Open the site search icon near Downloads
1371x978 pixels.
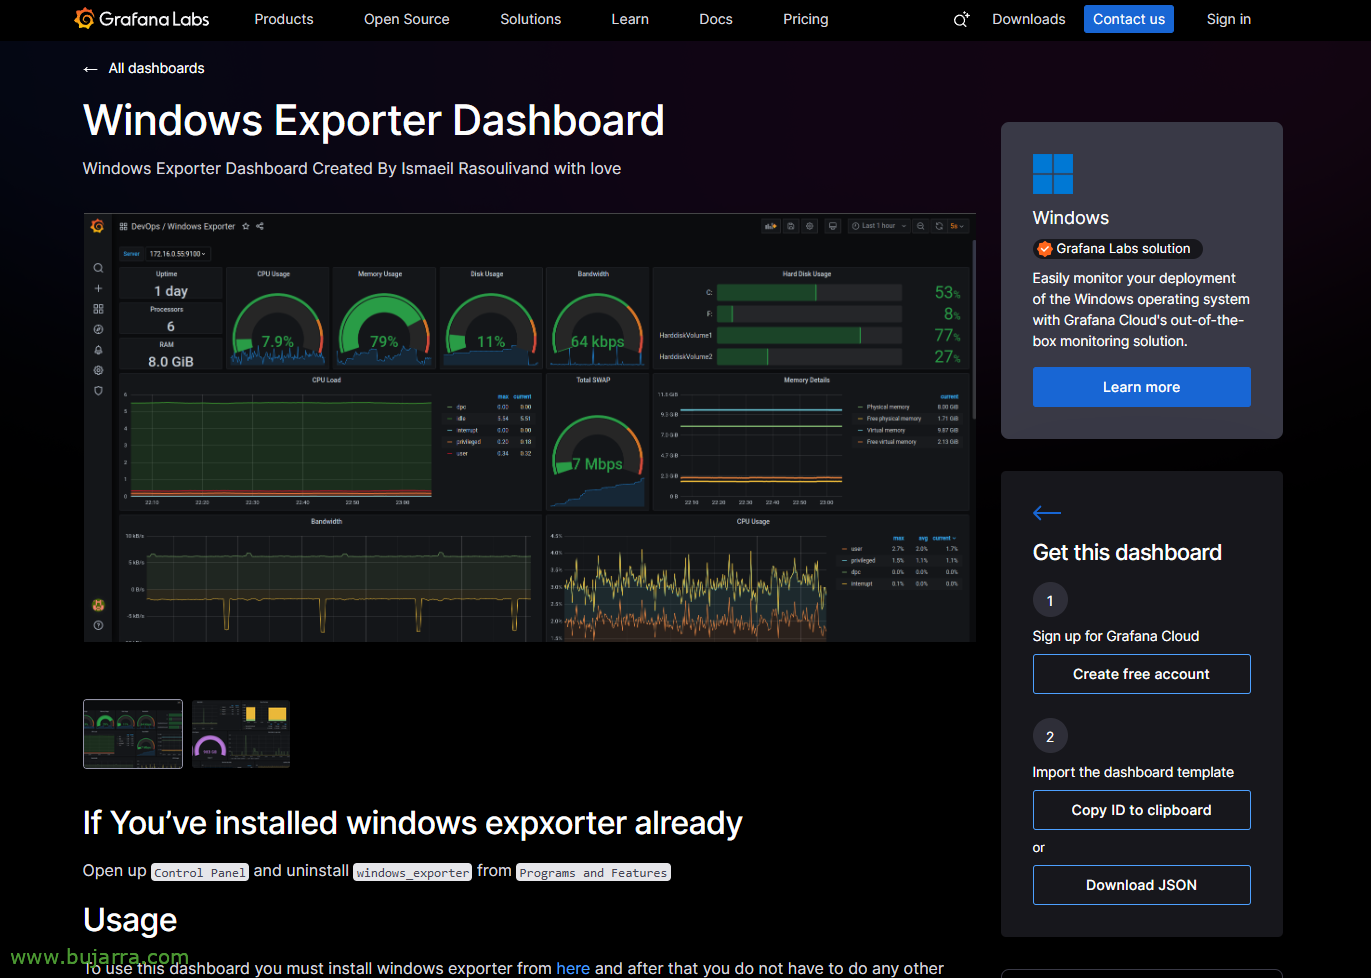[961, 19]
